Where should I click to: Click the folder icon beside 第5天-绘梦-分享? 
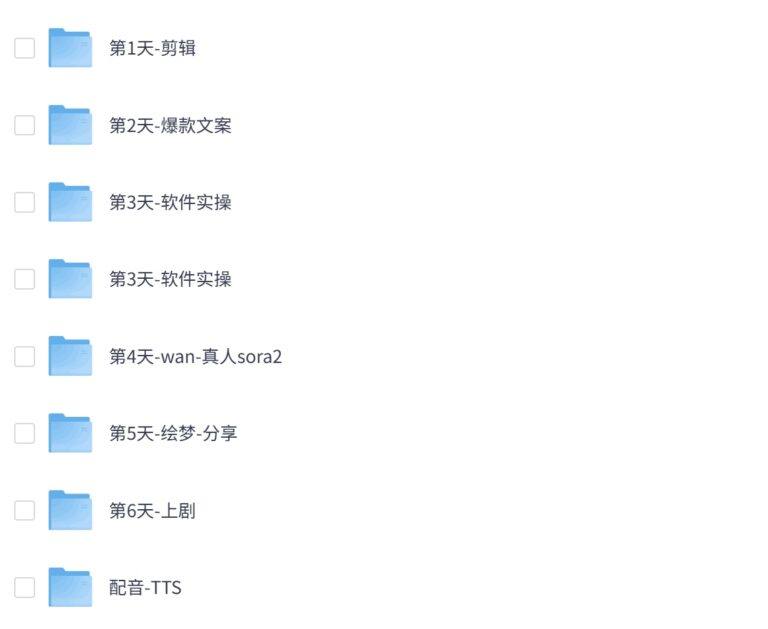coord(69,433)
